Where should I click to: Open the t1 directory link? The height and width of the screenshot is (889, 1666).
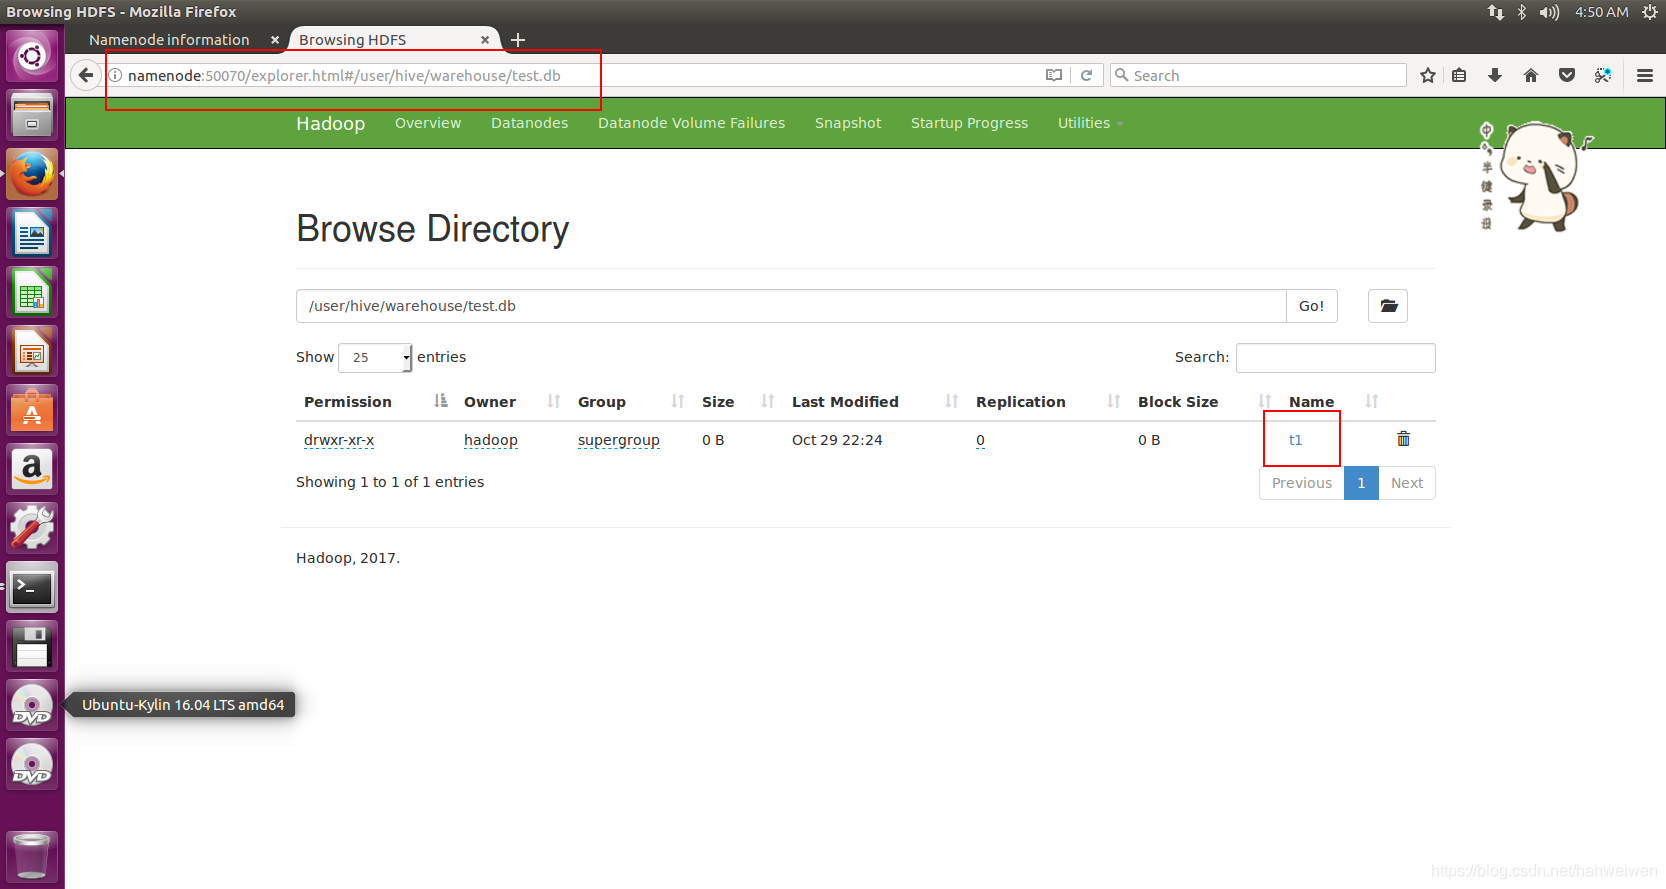pyautogui.click(x=1295, y=440)
